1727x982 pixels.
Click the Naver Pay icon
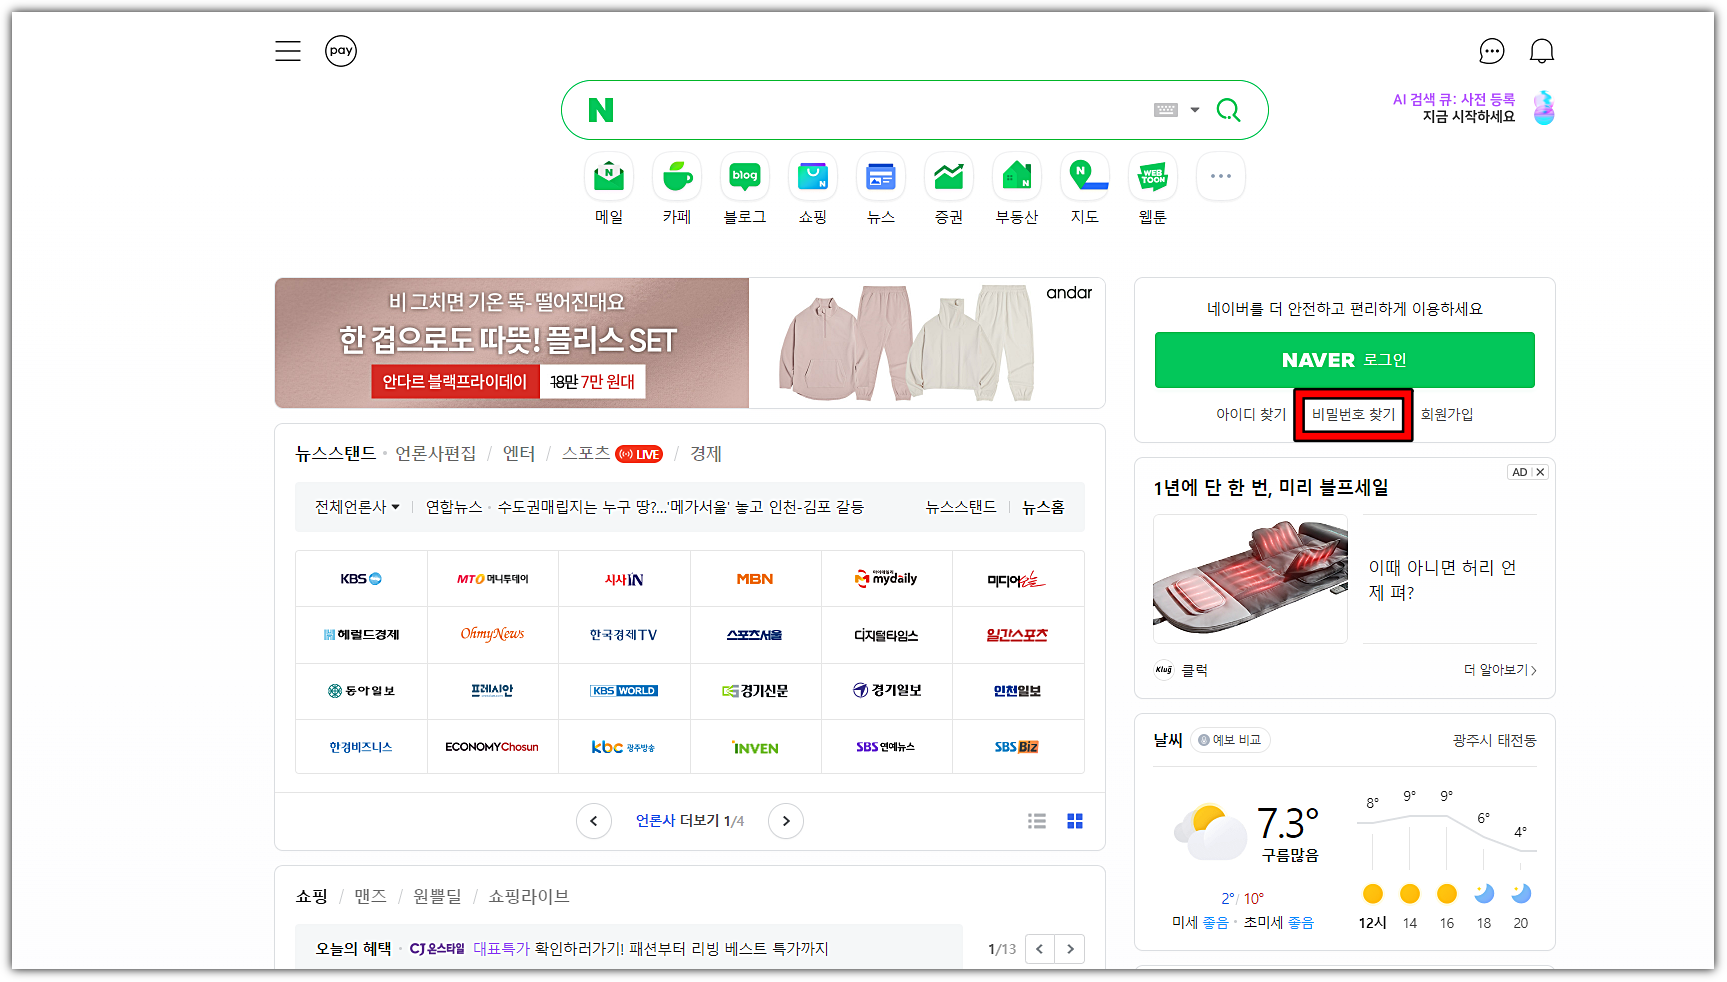(341, 51)
